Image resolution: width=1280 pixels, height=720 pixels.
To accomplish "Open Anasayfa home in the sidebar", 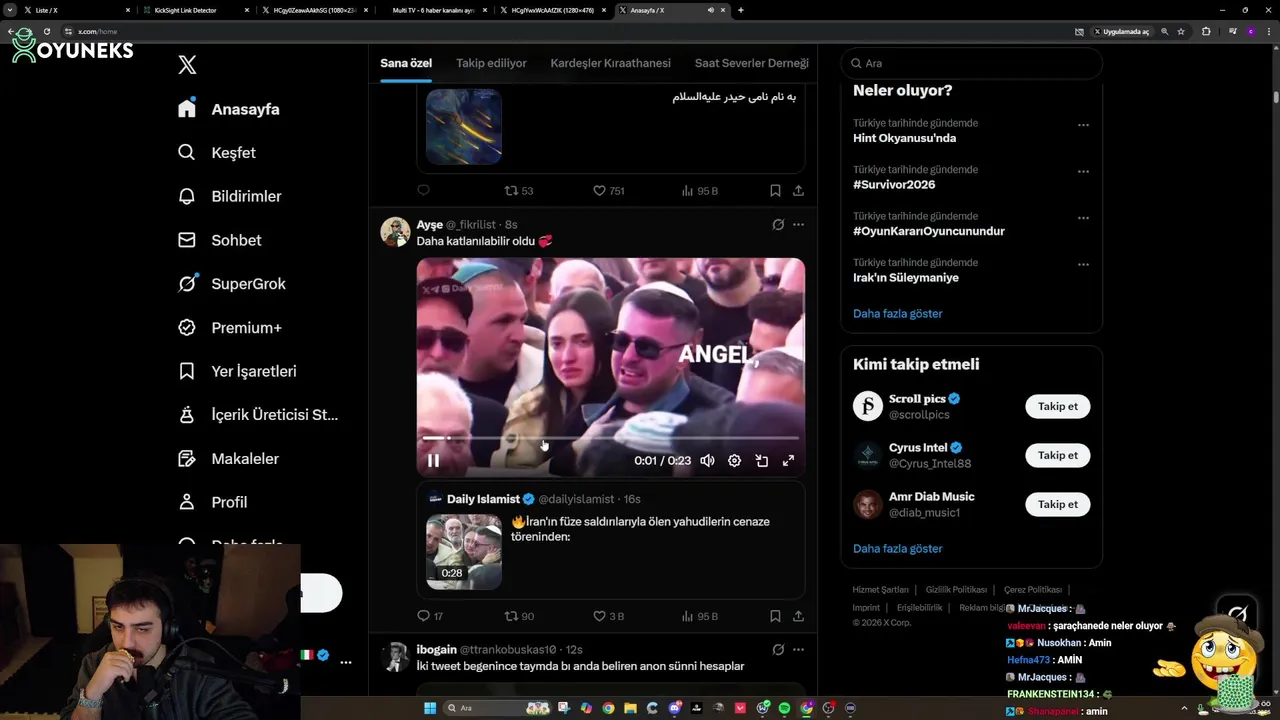I will (229, 109).
